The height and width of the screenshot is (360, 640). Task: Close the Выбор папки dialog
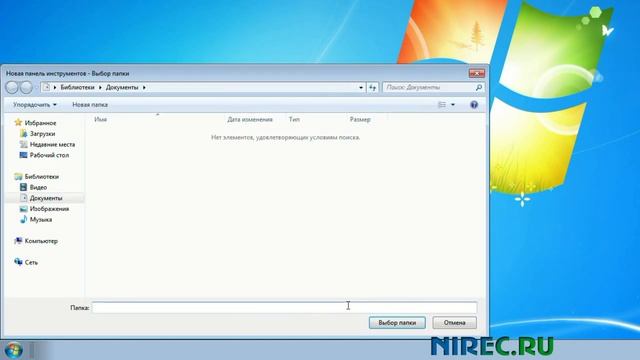[x=476, y=73]
